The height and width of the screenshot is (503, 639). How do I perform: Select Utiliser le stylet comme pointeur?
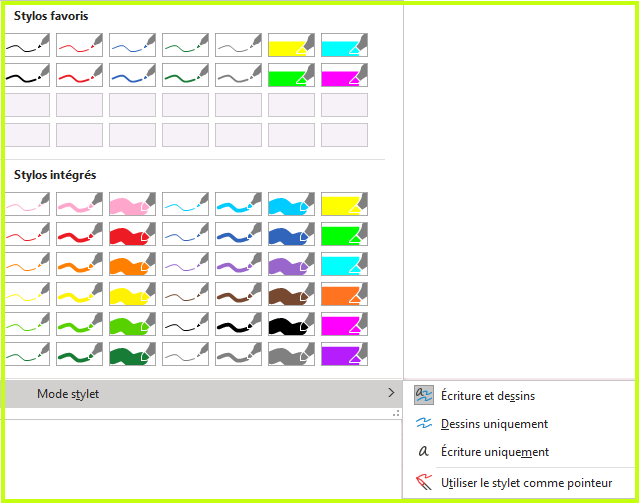click(x=519, y=483)
